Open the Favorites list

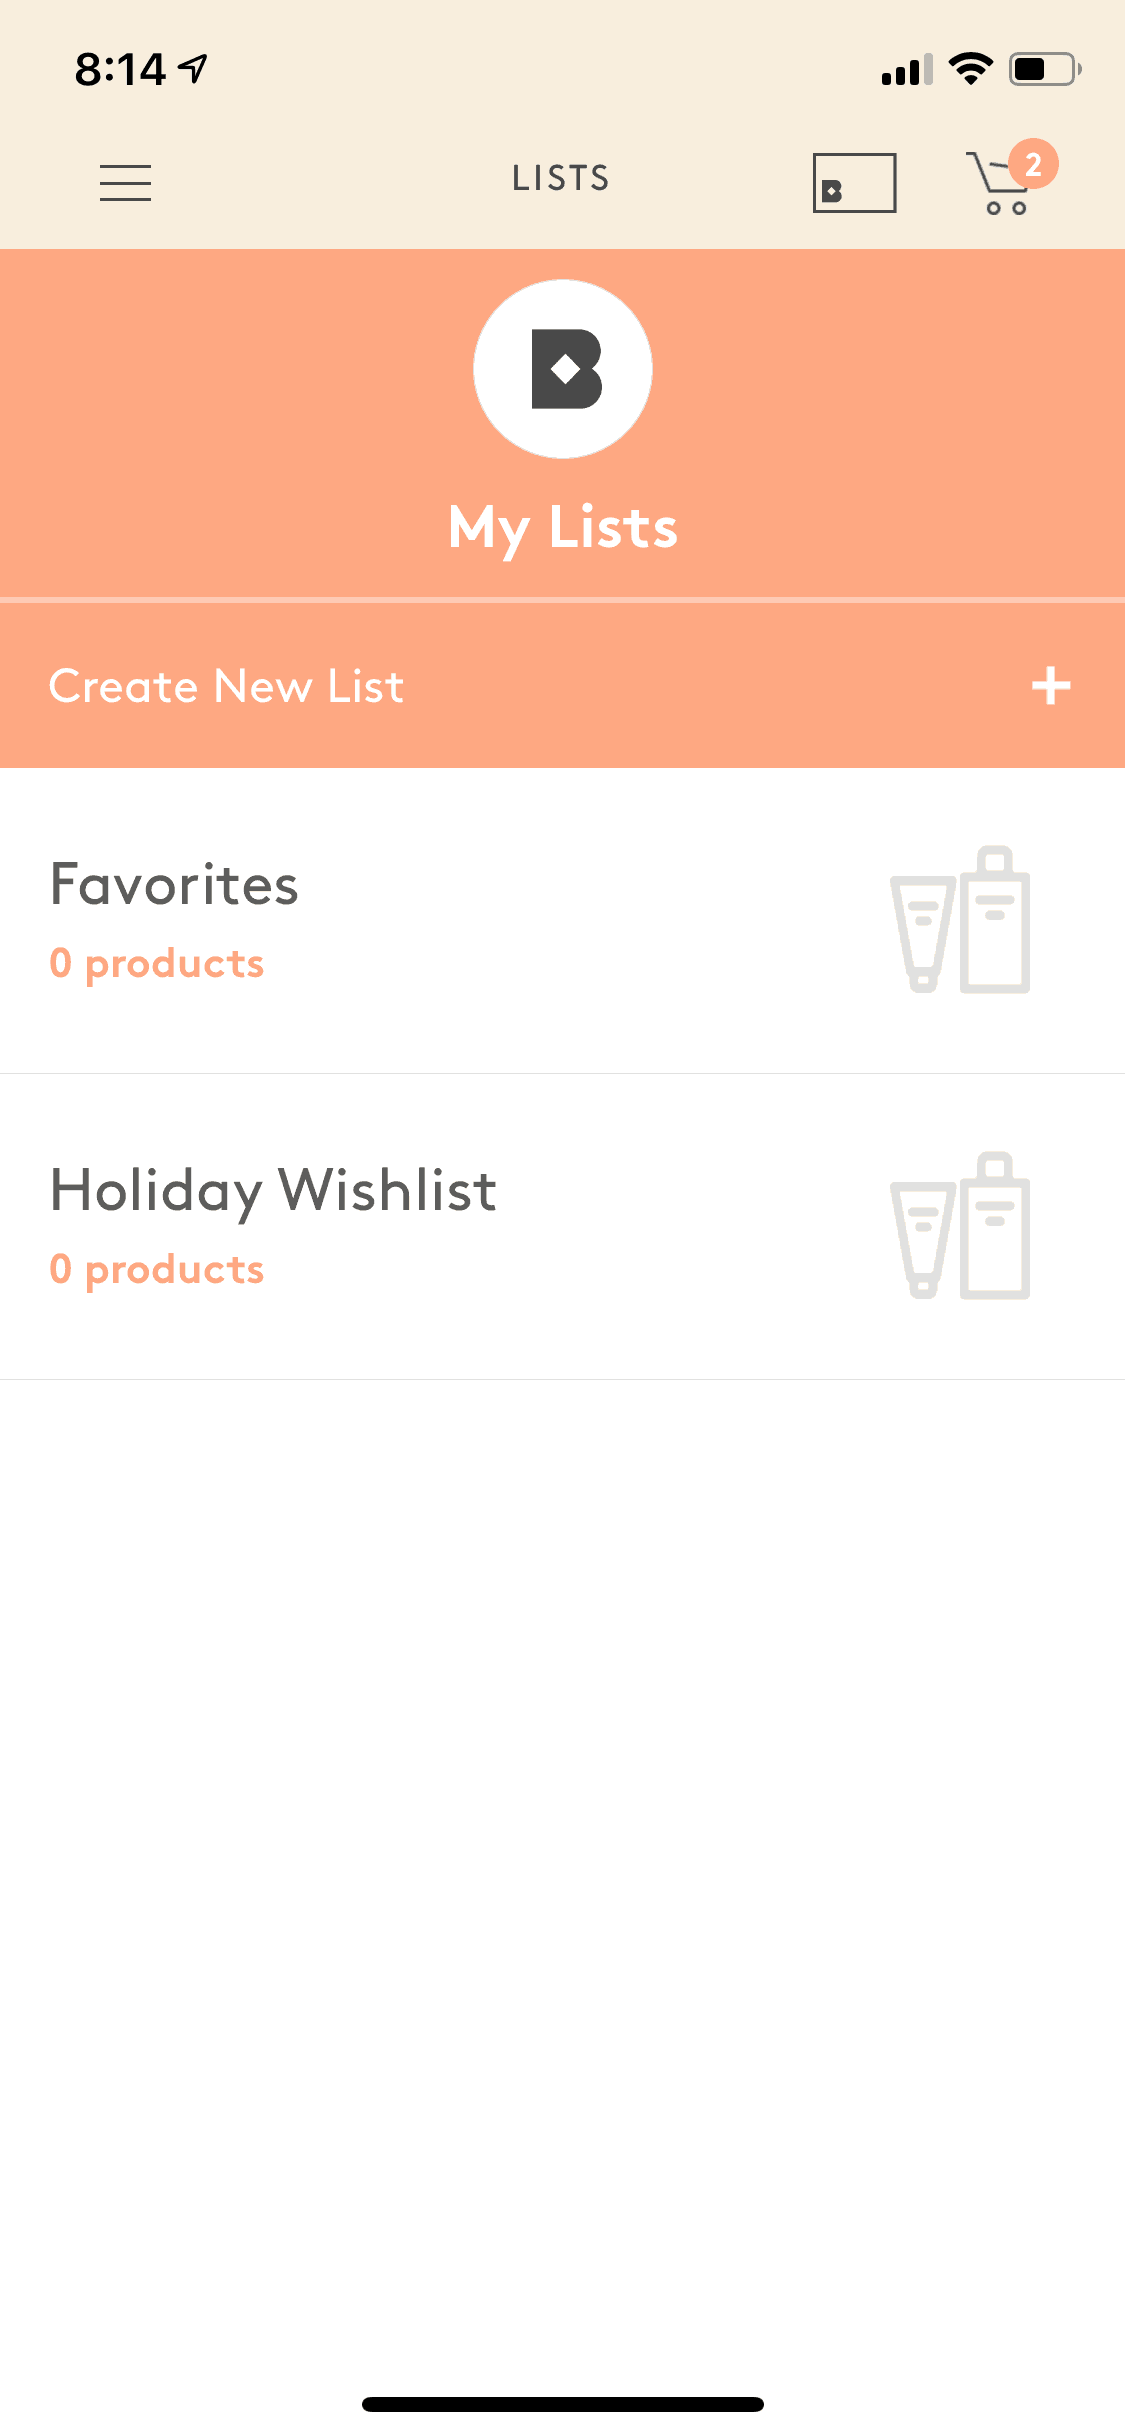coord(174,885)
